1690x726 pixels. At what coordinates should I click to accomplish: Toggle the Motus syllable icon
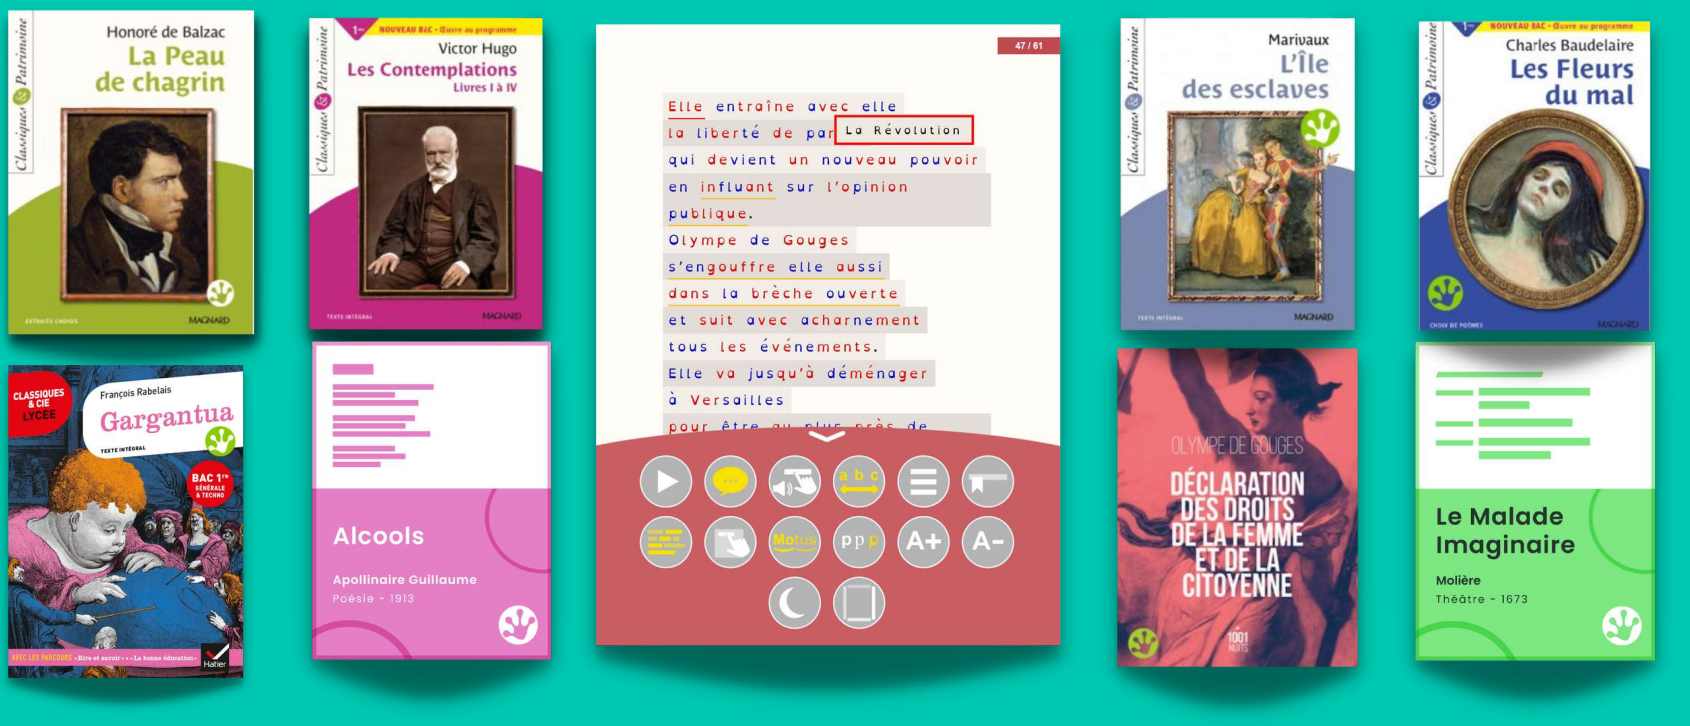point(794,542)
